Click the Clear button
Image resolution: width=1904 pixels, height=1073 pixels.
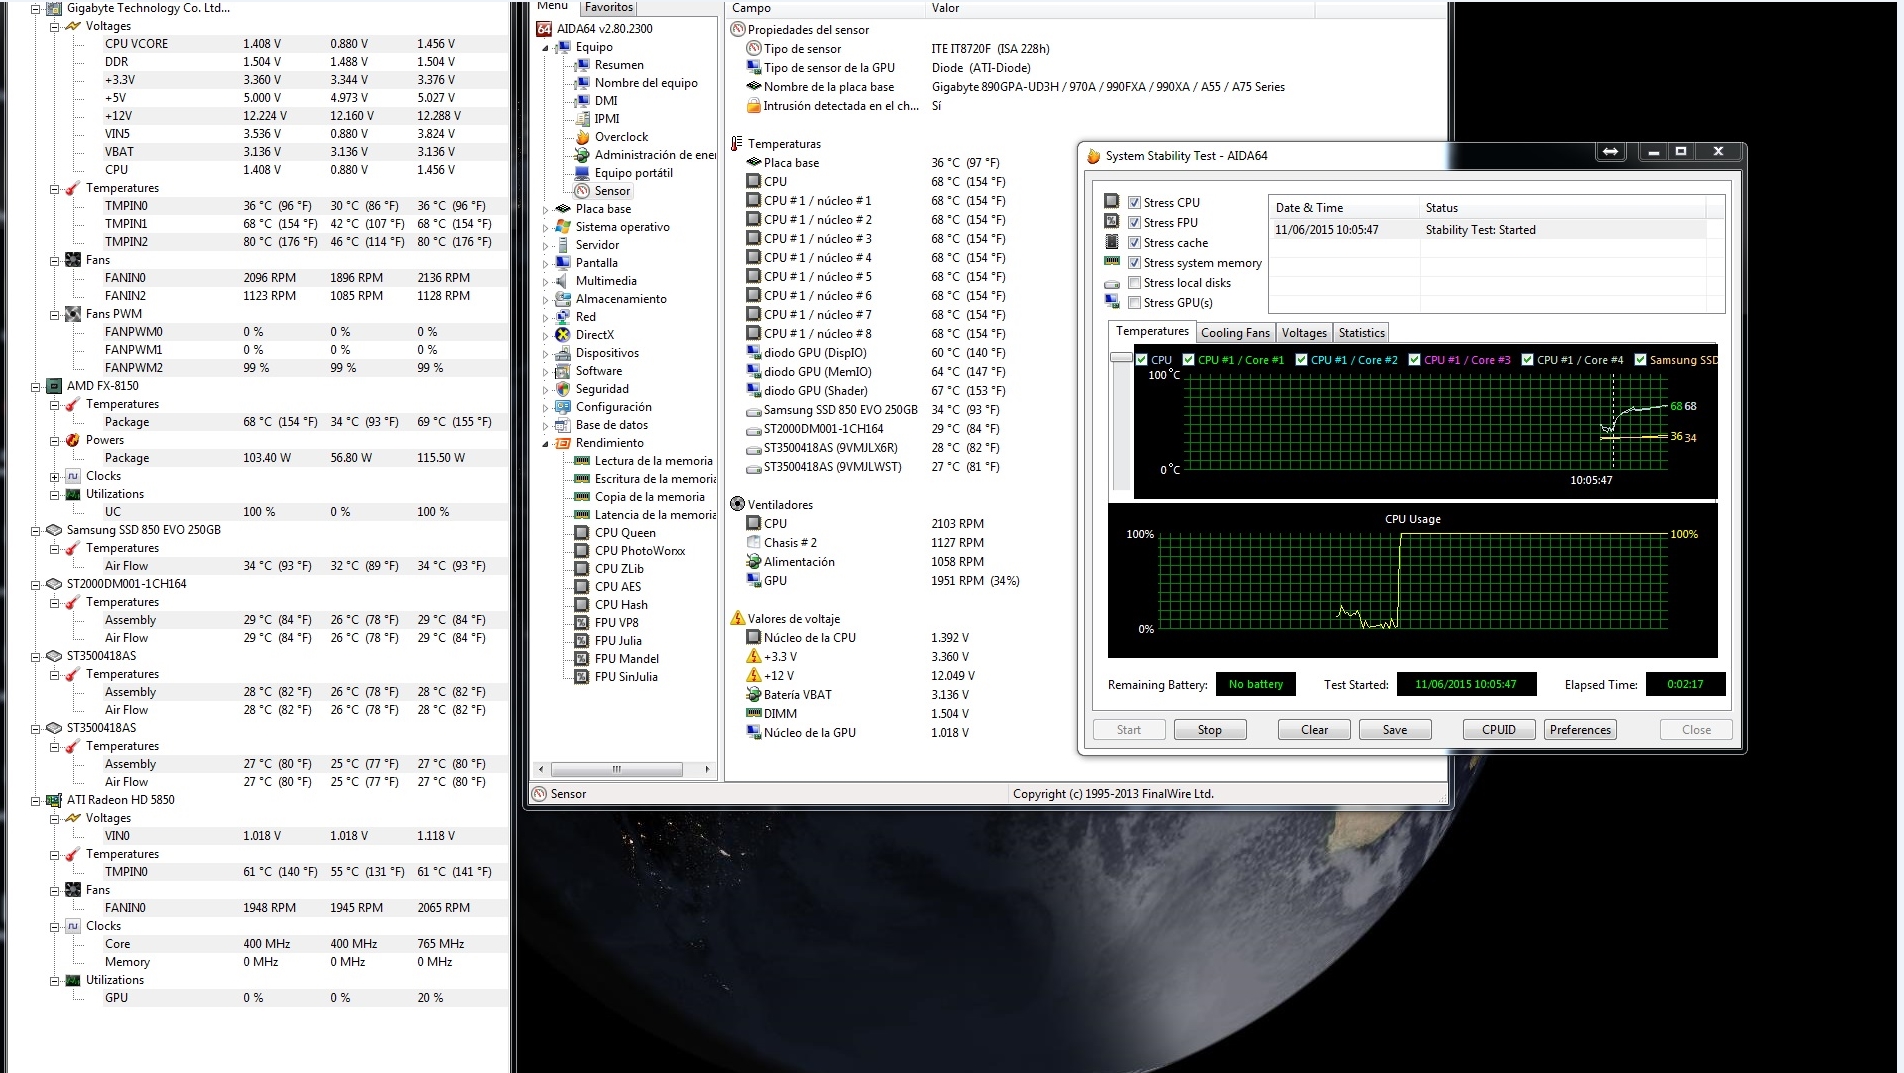click(1314, 730)
